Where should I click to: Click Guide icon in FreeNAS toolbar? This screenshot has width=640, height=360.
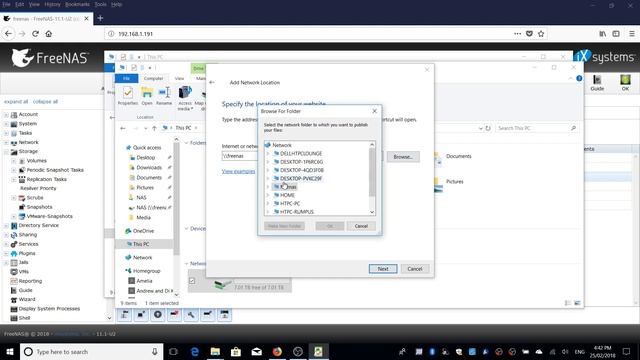pos(597,82)
